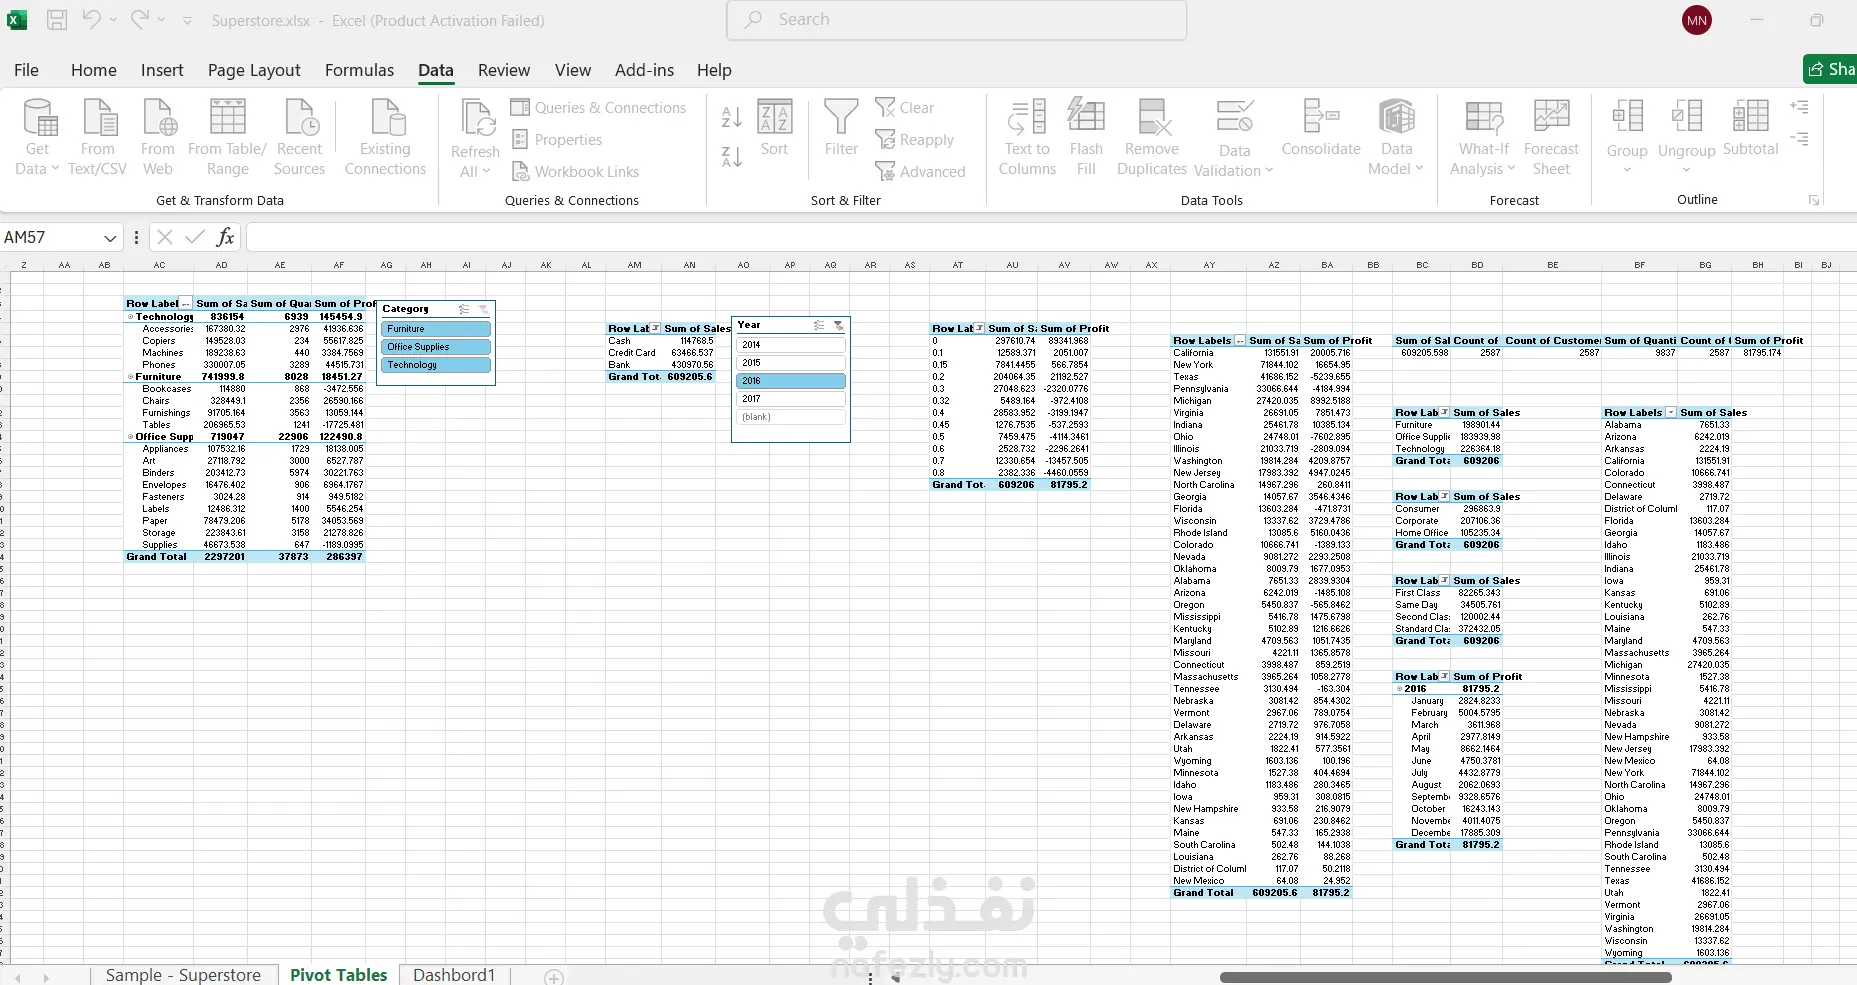Viewport: 1857px width, 985px height.
Task: Open Row Labels filter of payment pivot
Action: [656, 328]
